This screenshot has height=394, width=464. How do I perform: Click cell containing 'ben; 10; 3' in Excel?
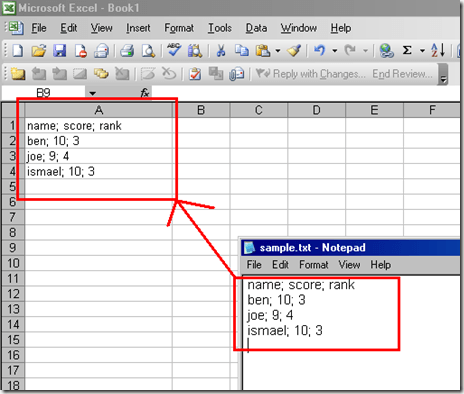[99, 141]
